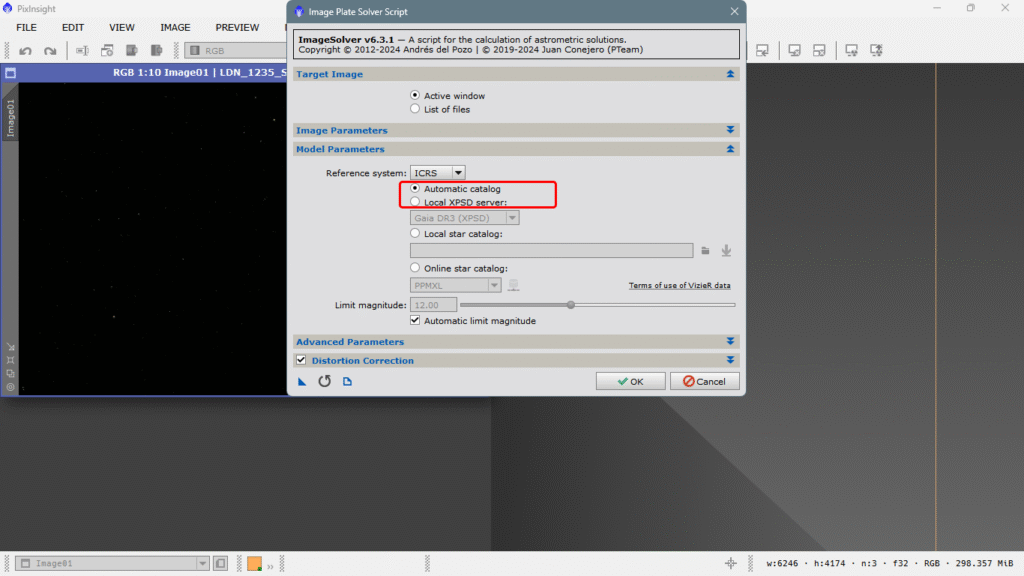Click the window-with-clock toolbar icon
The width and height of the screenshot is (1024, 576).
[x=107, y=51]
